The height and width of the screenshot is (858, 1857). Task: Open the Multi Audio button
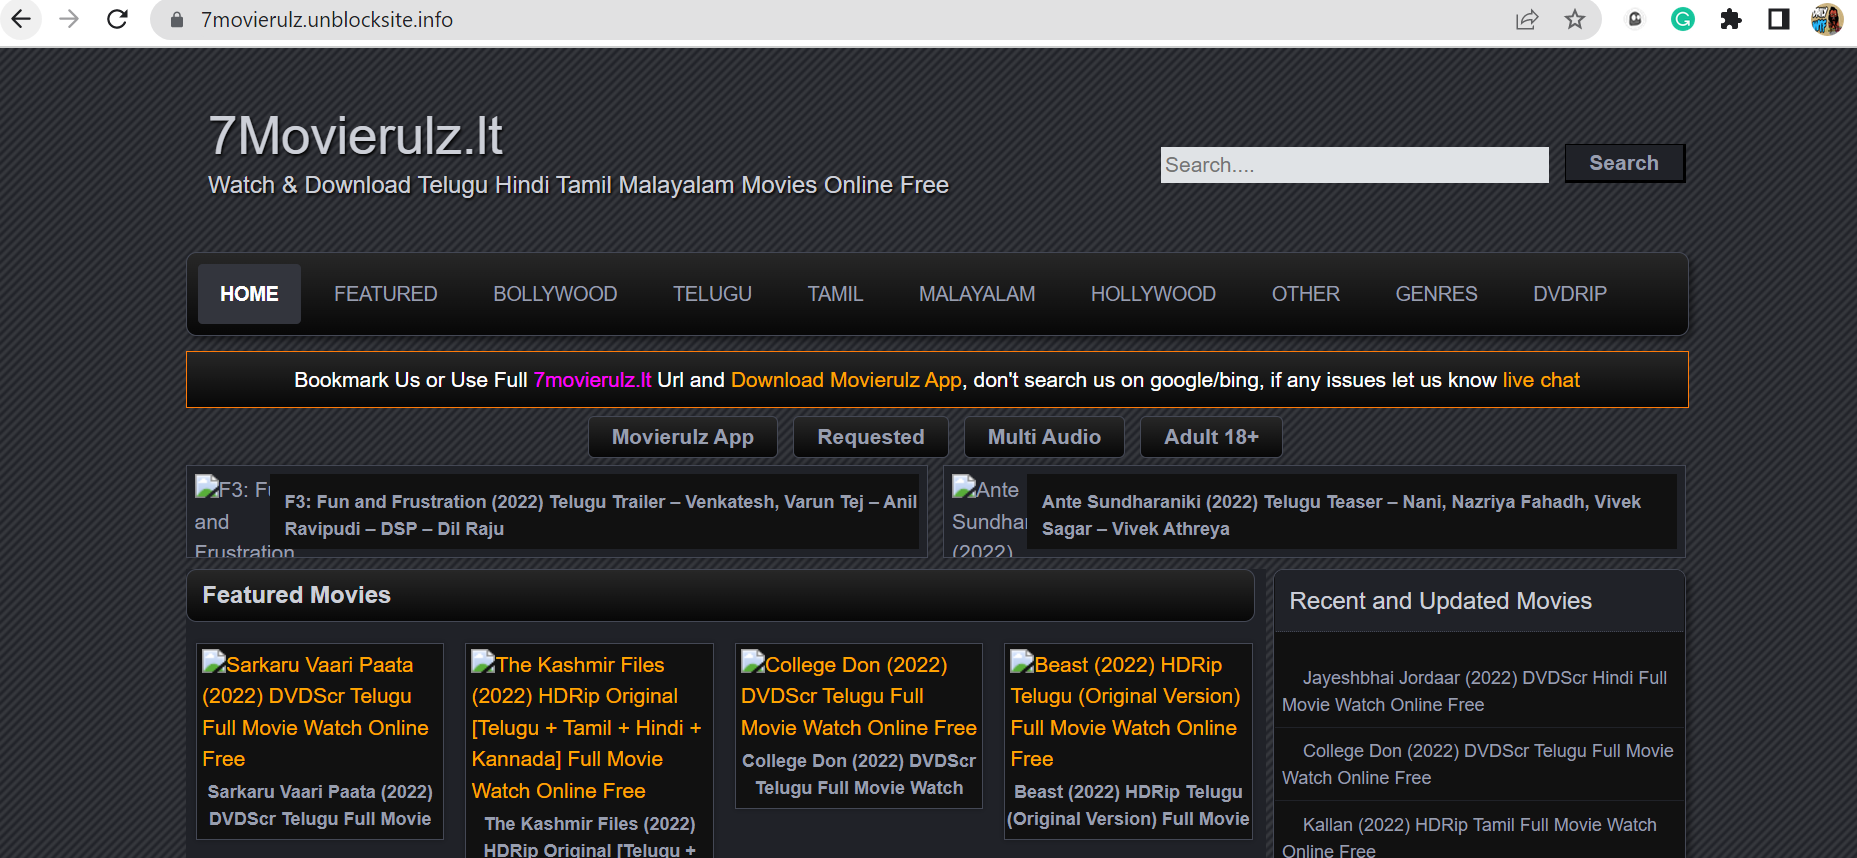[x=1044, y=437]
